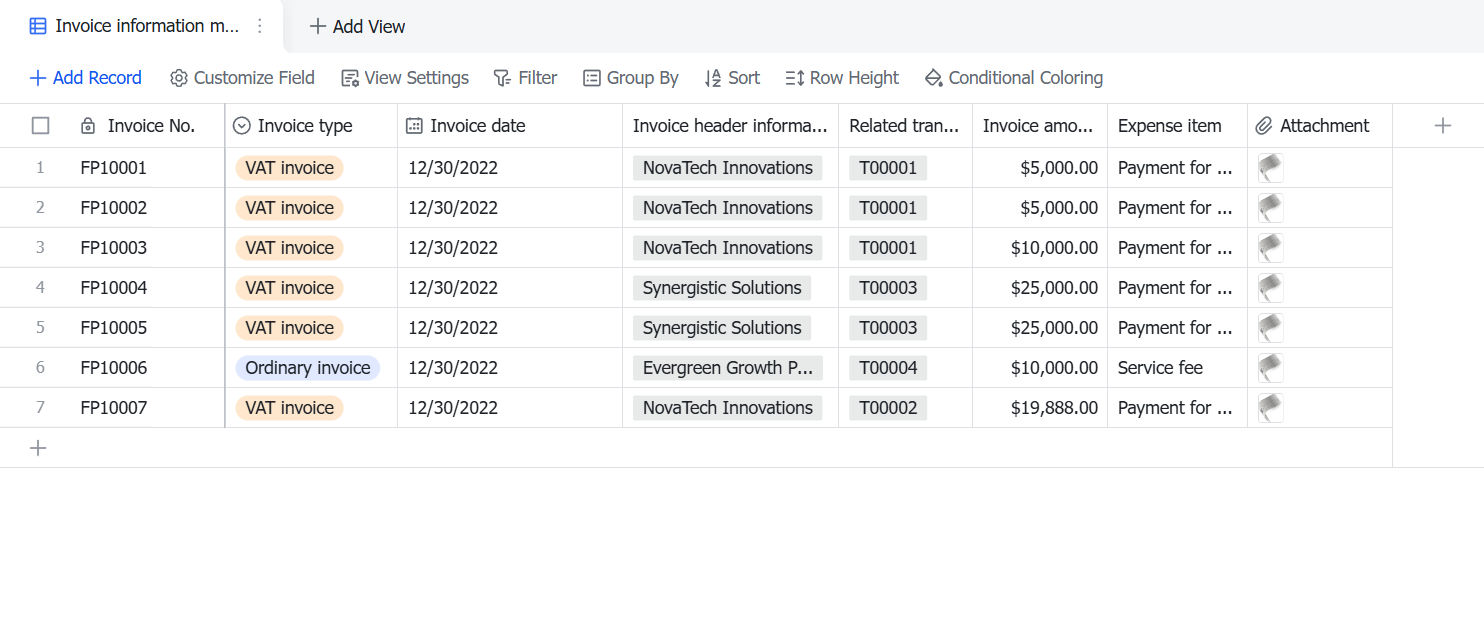Viewport: 1484px width, 619px height.
Task: Open attachment thumbnail for FP10001
Action: point(1270,168)
